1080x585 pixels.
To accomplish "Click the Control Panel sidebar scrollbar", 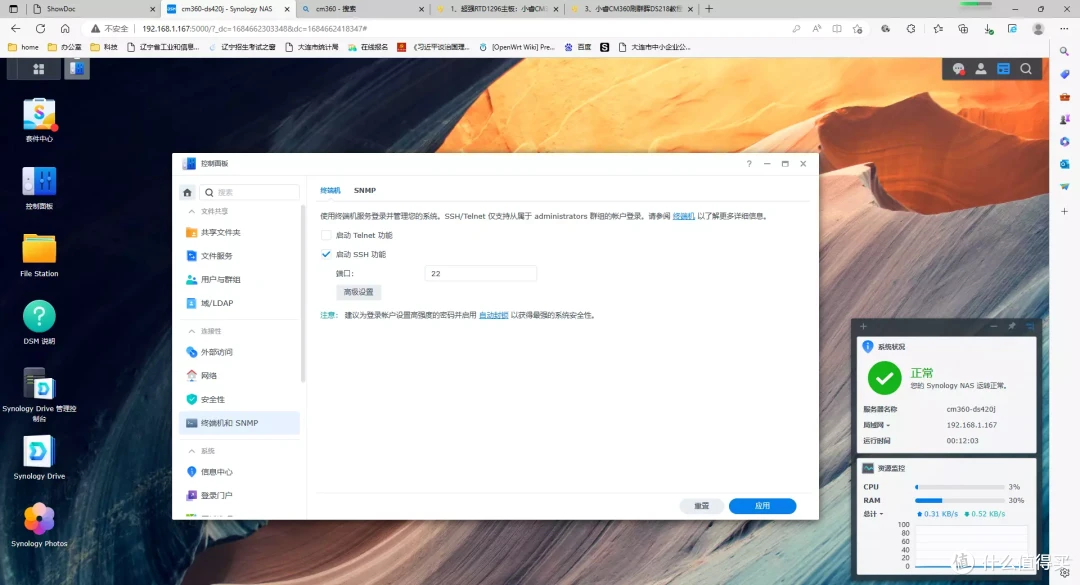I will (x=303, y=294).
